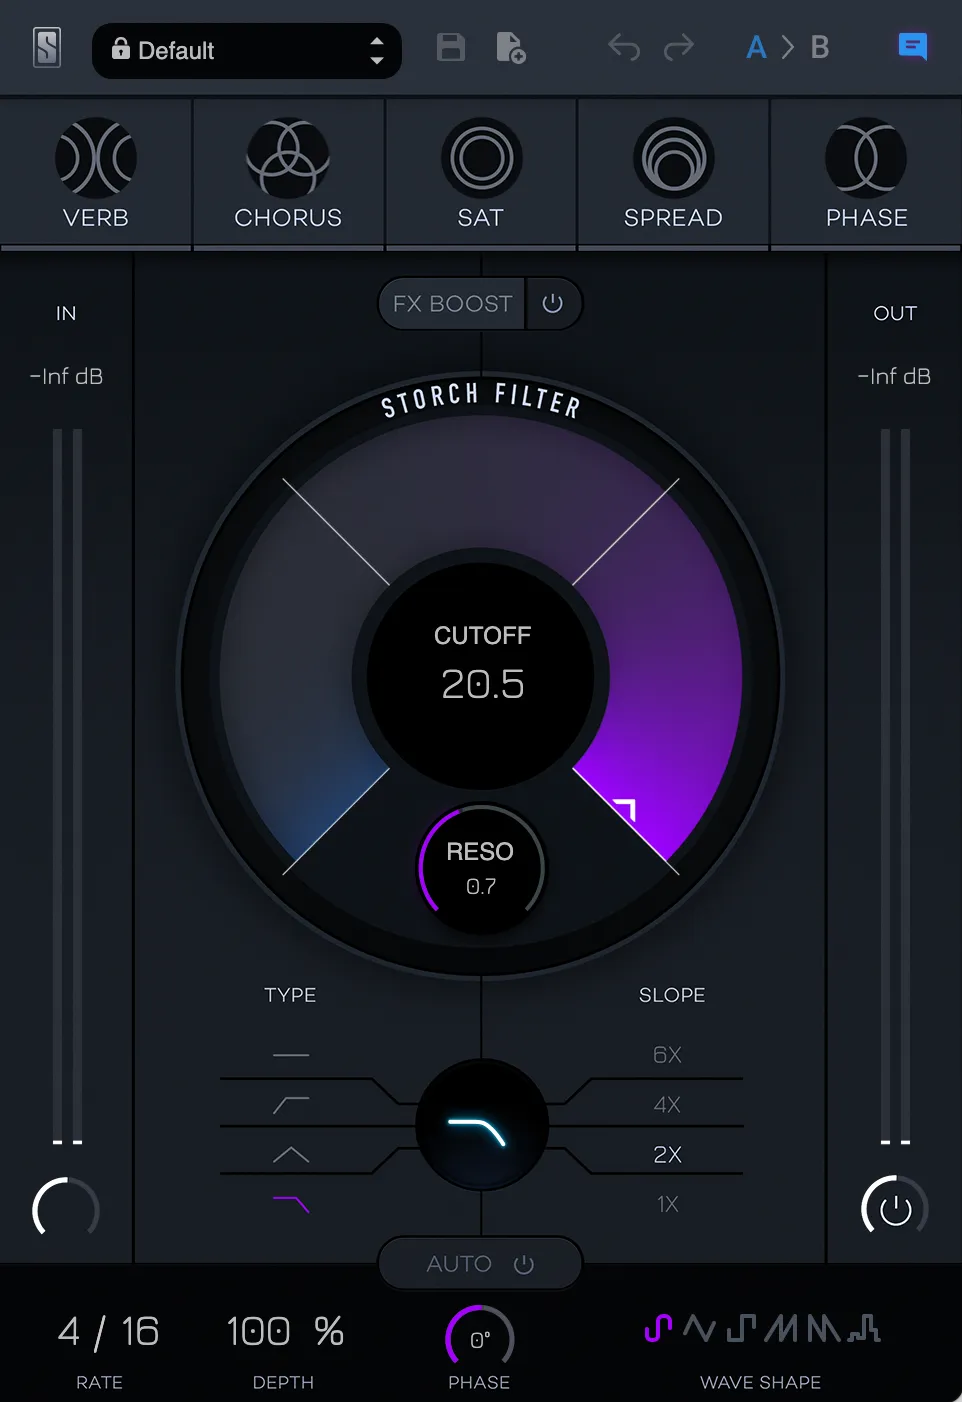Viewport: 962px width, 1402px height.
Task: Click the redo arrow icon
Action: (678, 47)
